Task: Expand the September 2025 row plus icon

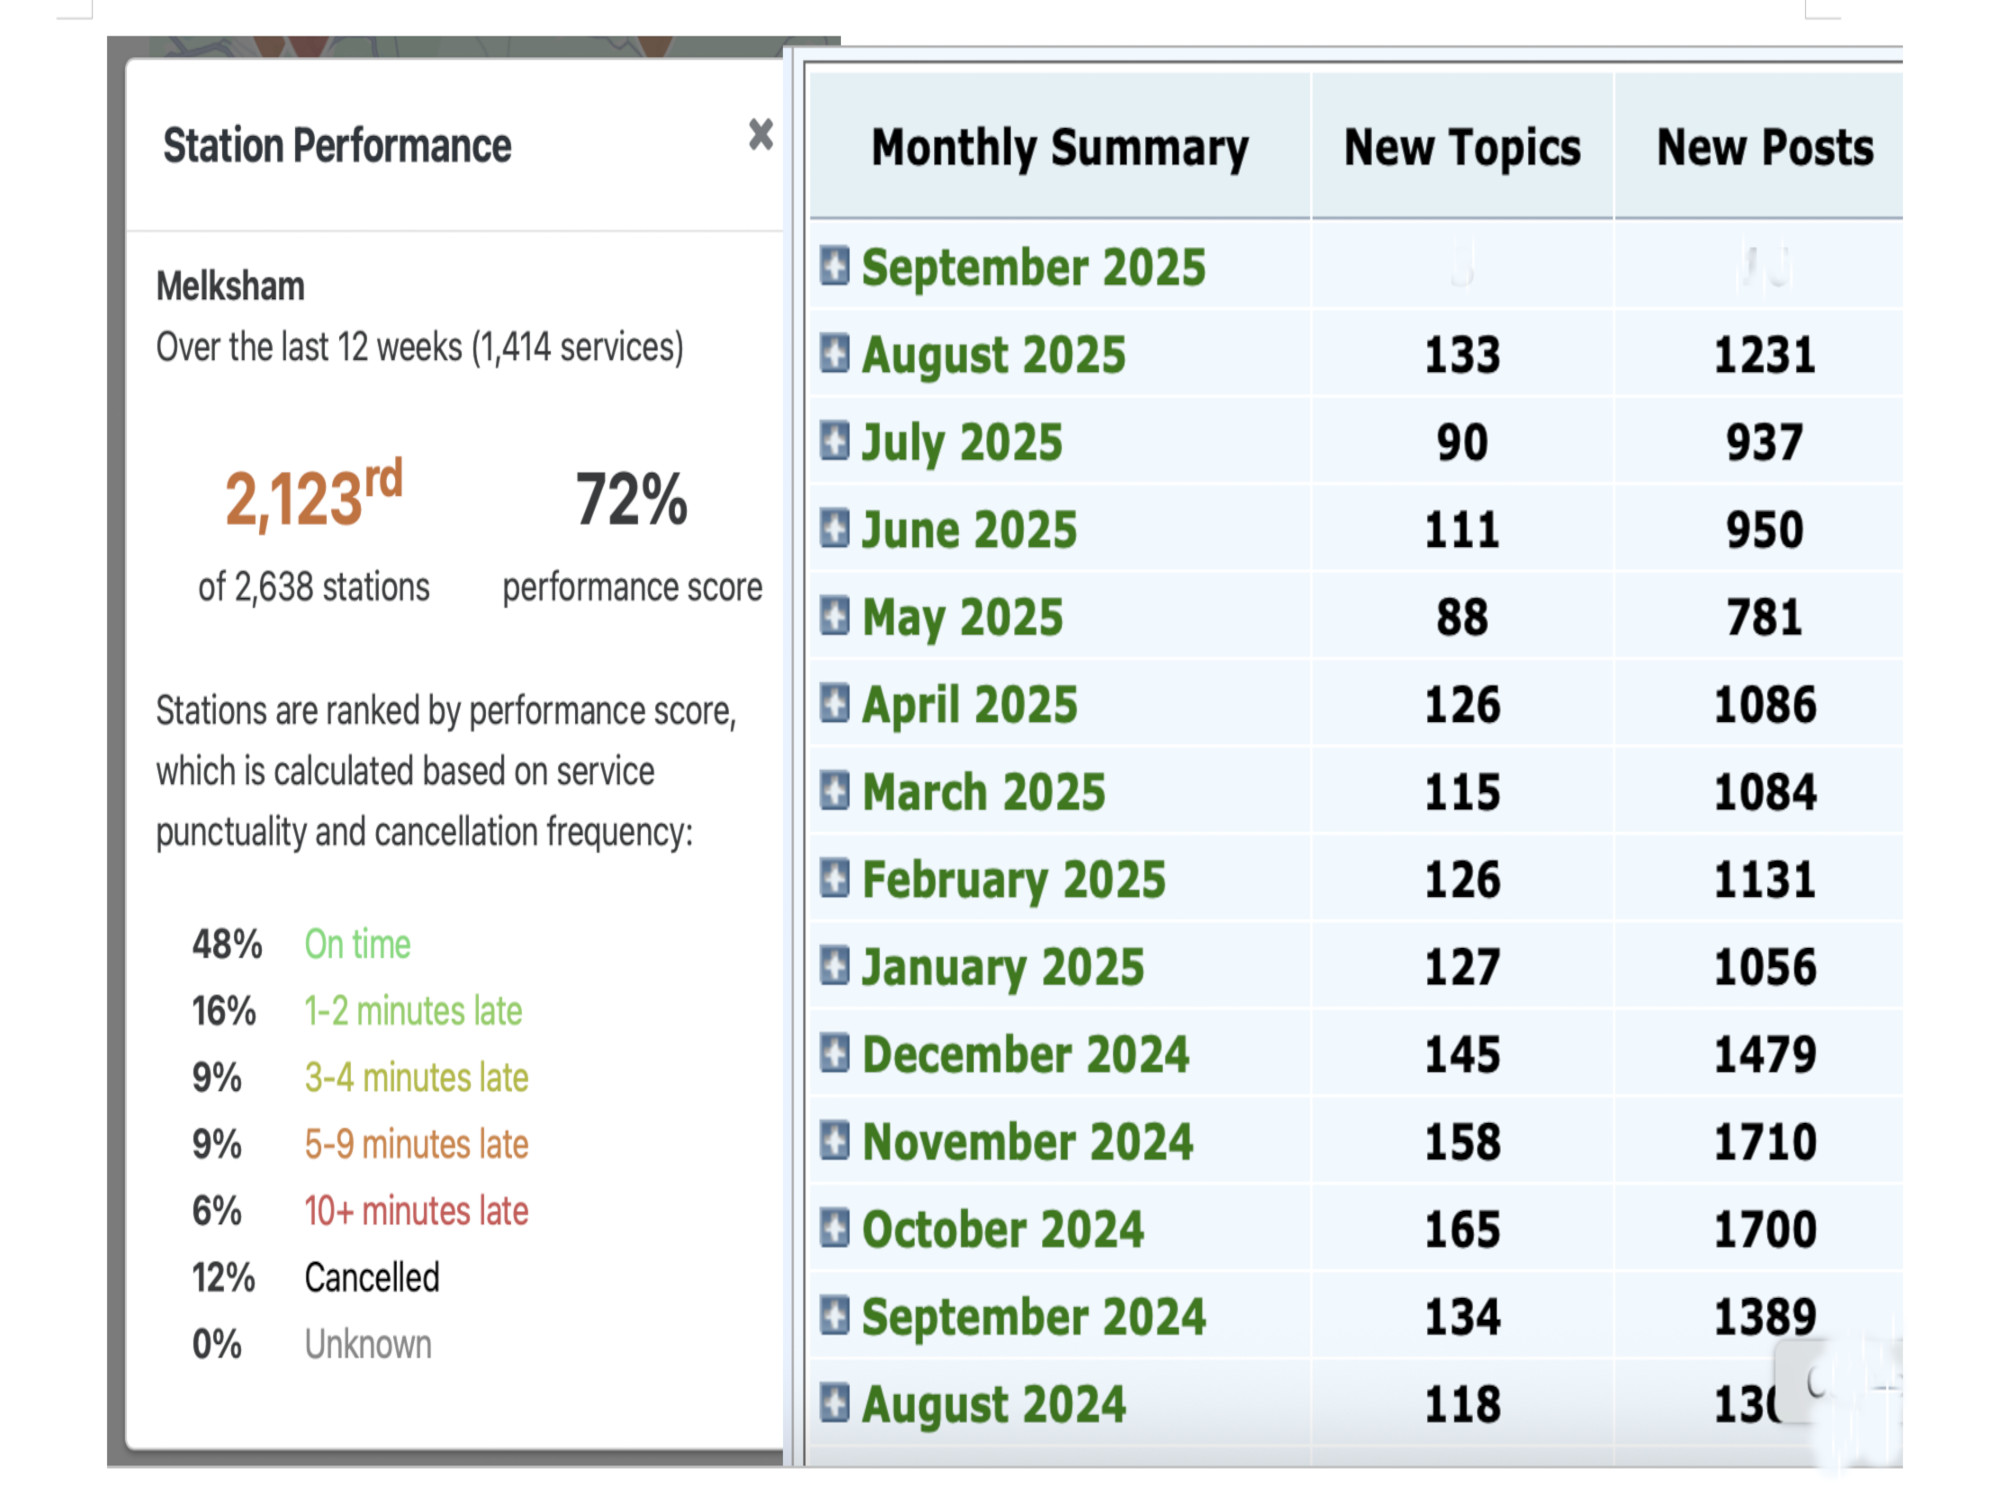Action: pos(834,266)
